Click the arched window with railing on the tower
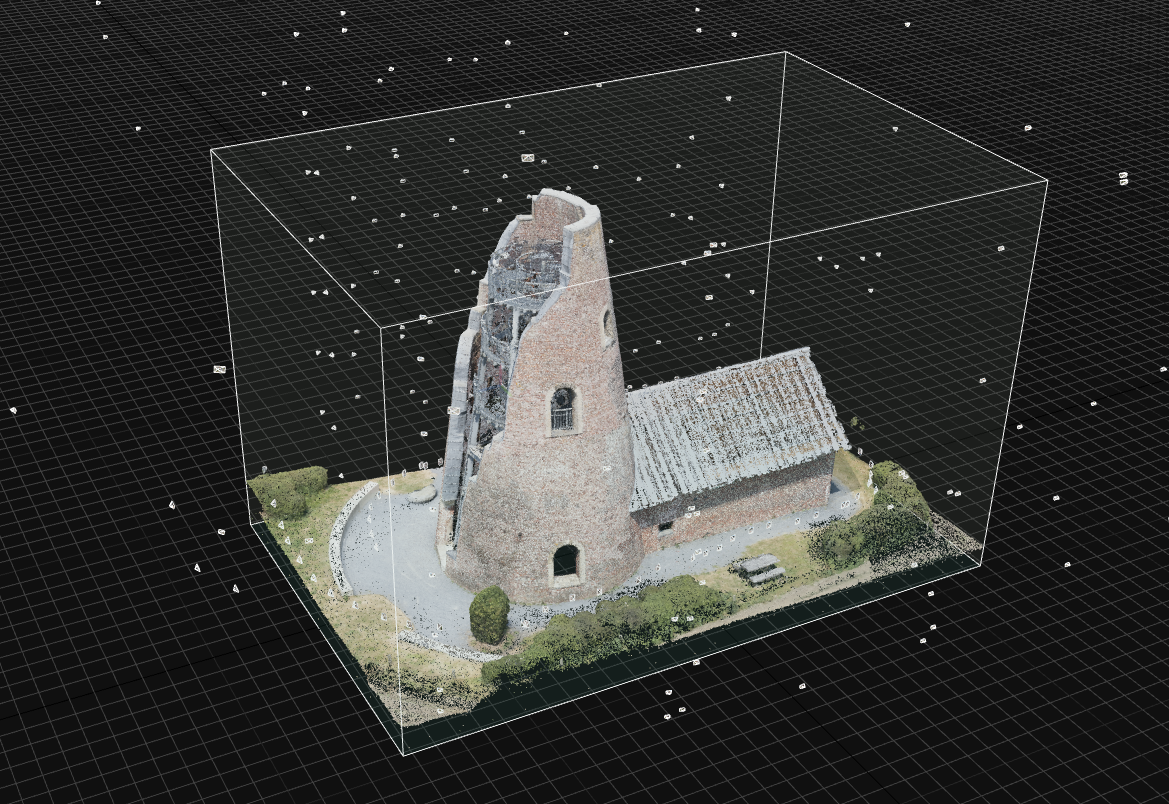 (563, 410)
